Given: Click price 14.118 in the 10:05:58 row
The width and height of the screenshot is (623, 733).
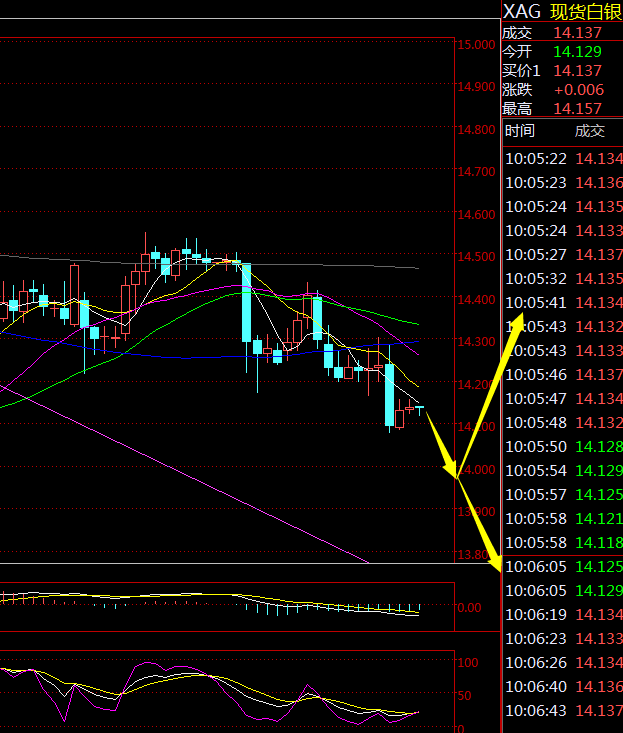Looking at the screenshot, I should (x=599, y=543).
